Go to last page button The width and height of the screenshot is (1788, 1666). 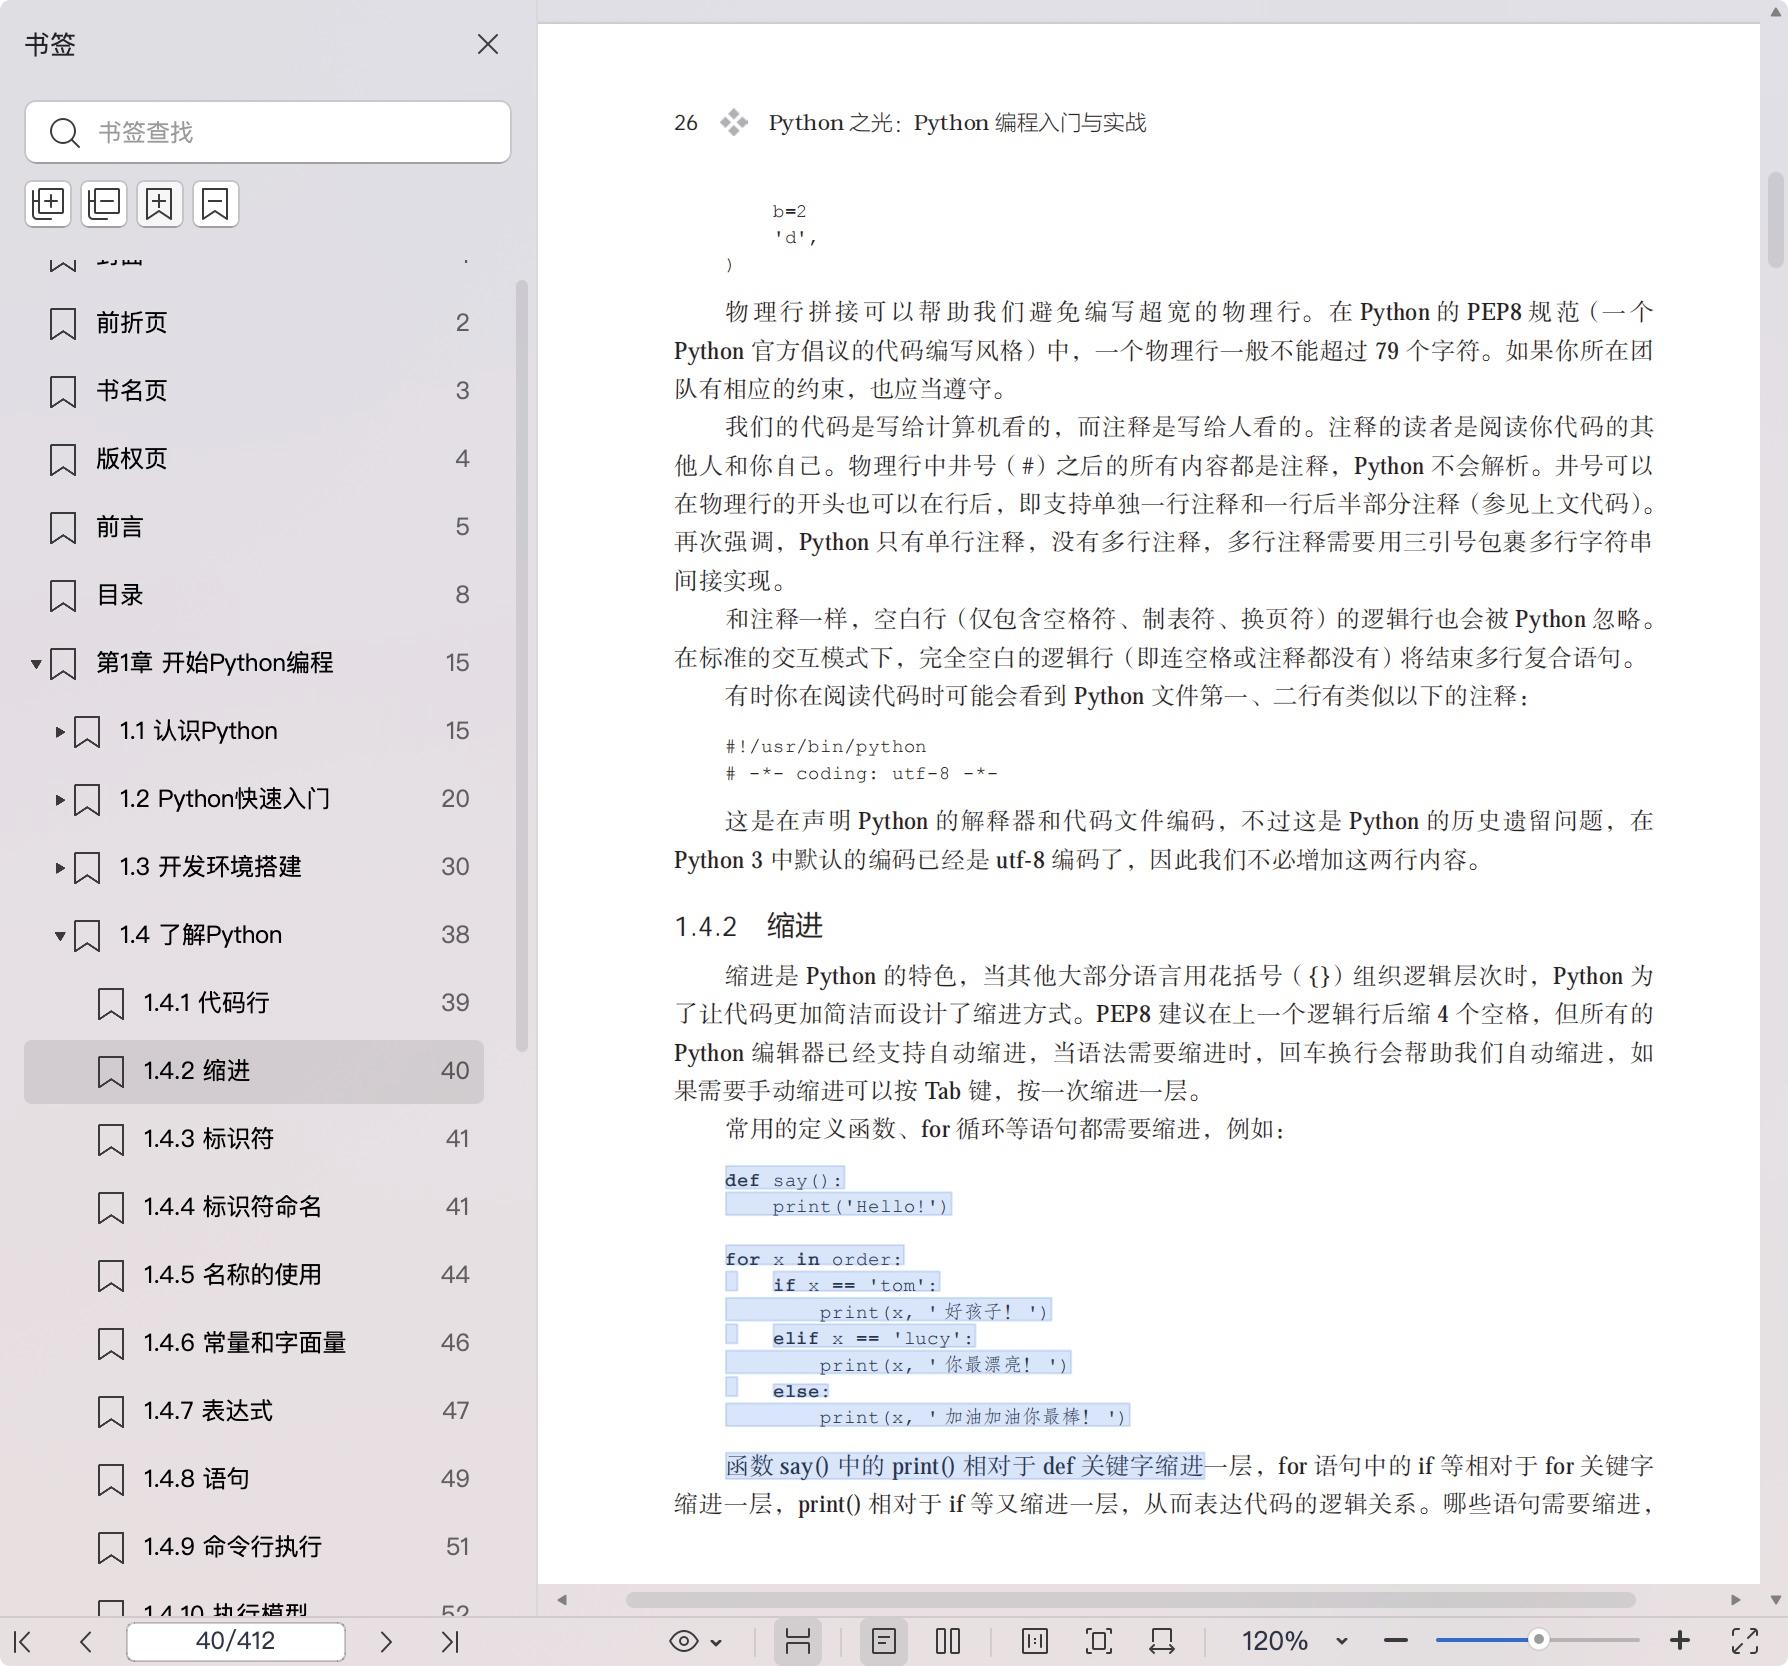pyautogui.click(x=450, y=1641)
